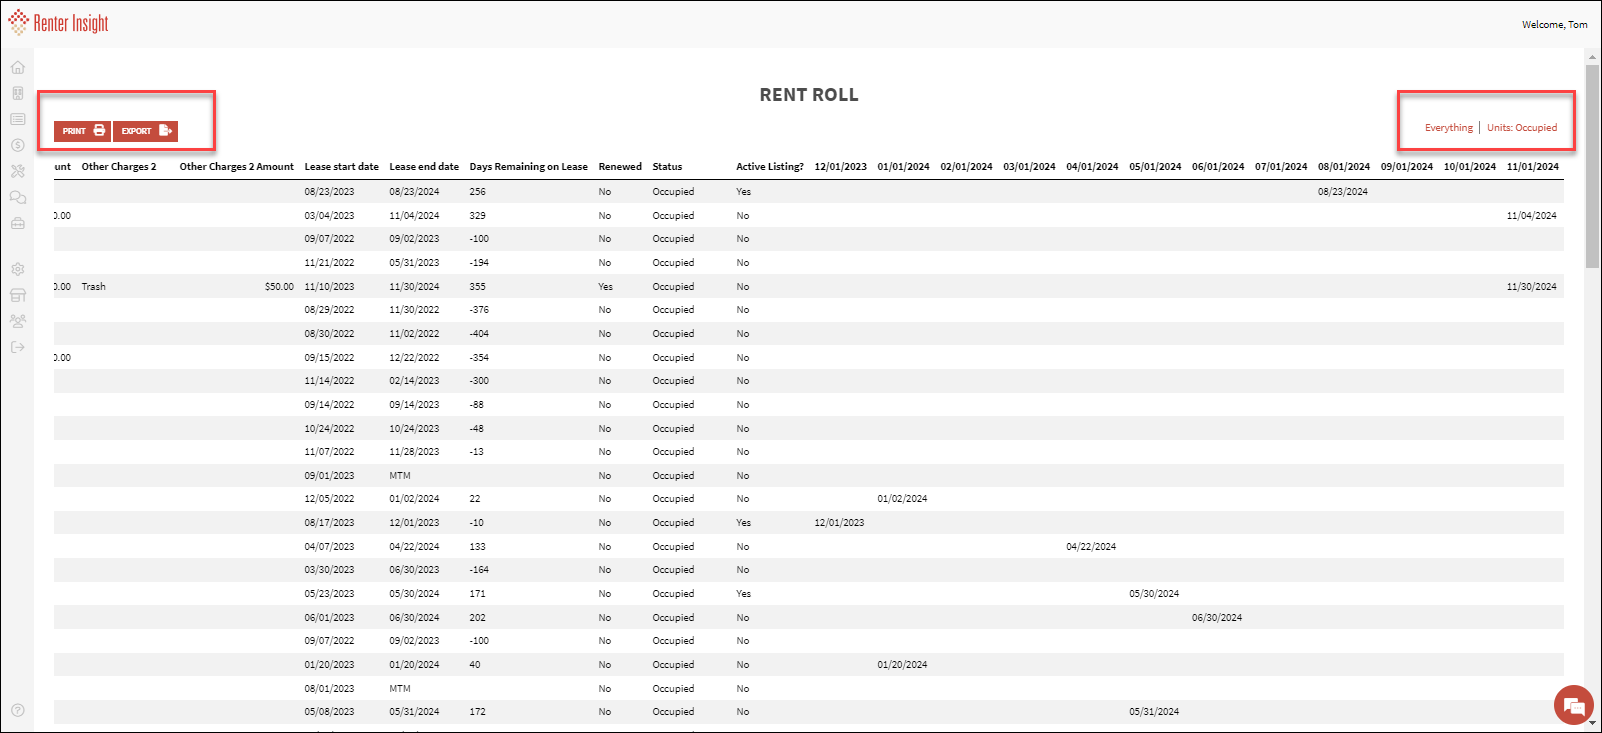Click MTM cell for 09/01/2023 lease

(x=400, y=476)
